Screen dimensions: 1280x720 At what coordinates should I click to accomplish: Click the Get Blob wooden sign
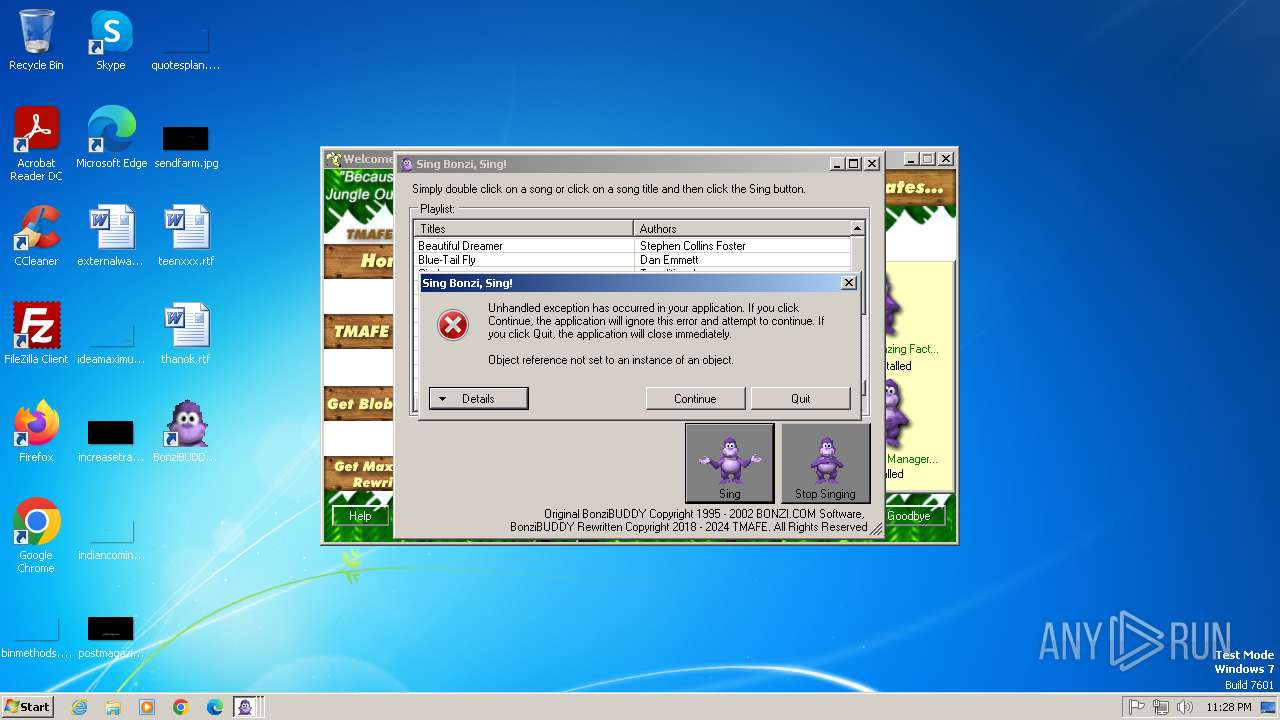point(358,403)
